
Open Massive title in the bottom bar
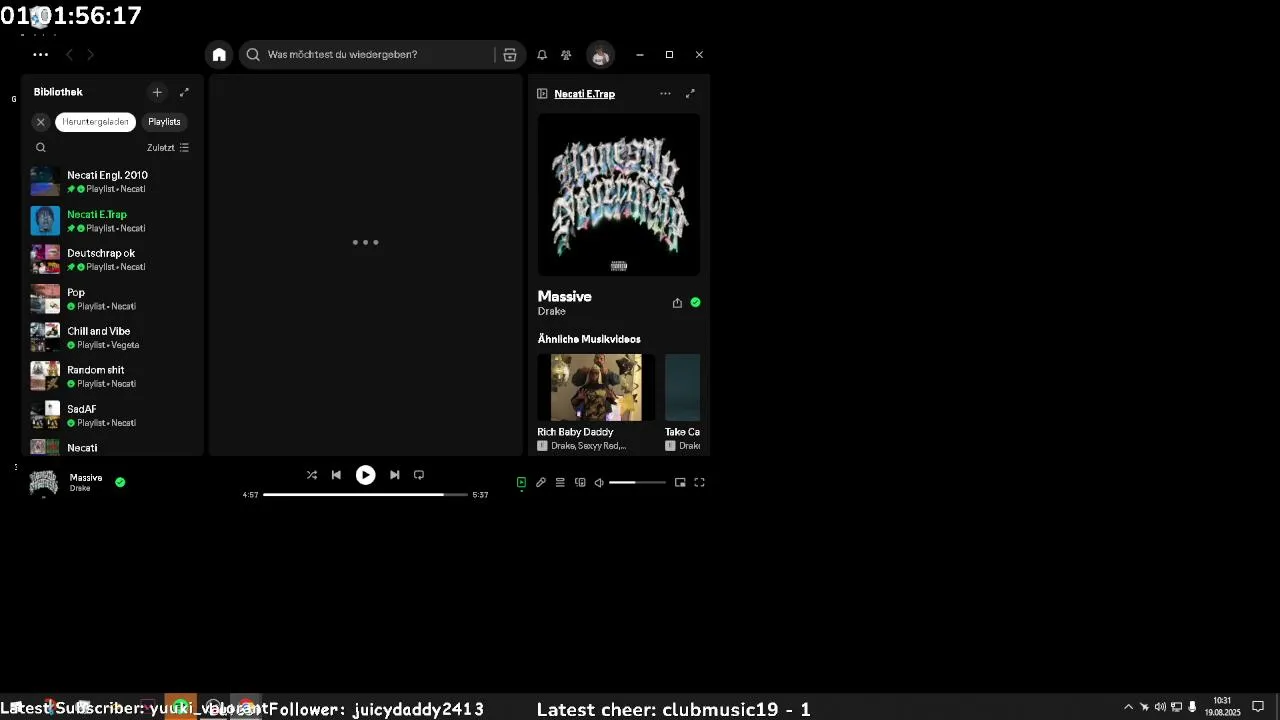(x=86, y=478)
